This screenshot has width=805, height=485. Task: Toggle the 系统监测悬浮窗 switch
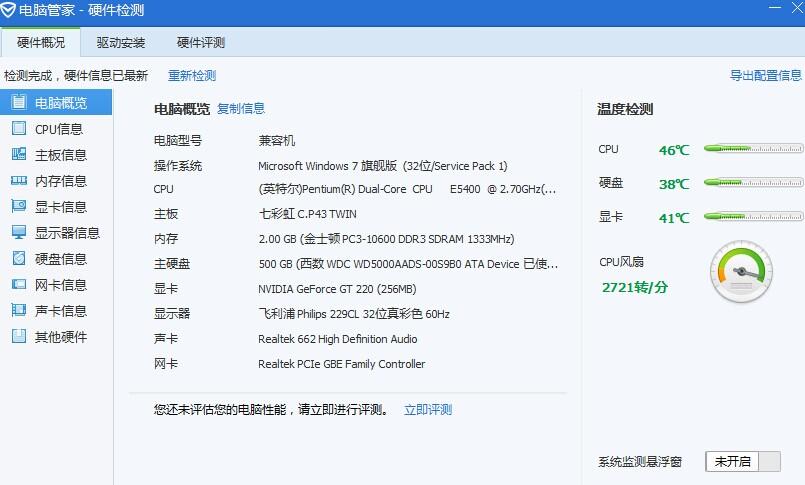pos(743,461)
